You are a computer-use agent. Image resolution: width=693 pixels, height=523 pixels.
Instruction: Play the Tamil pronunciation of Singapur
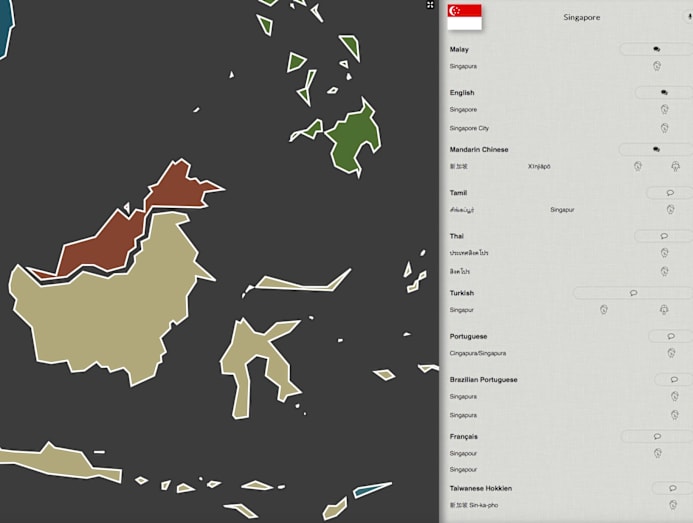pyautogui.click(x=670, y=210)
